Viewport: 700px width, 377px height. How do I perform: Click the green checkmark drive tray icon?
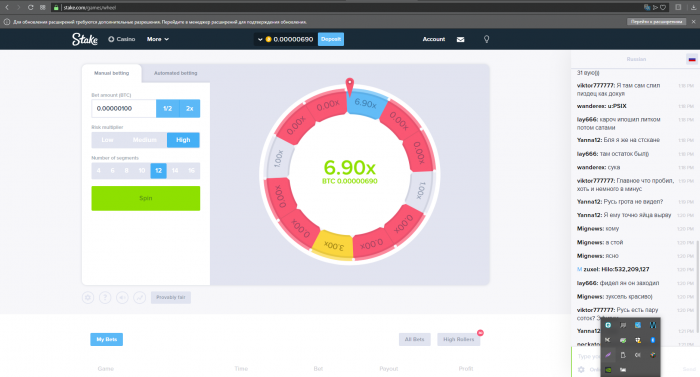(623, 340)
